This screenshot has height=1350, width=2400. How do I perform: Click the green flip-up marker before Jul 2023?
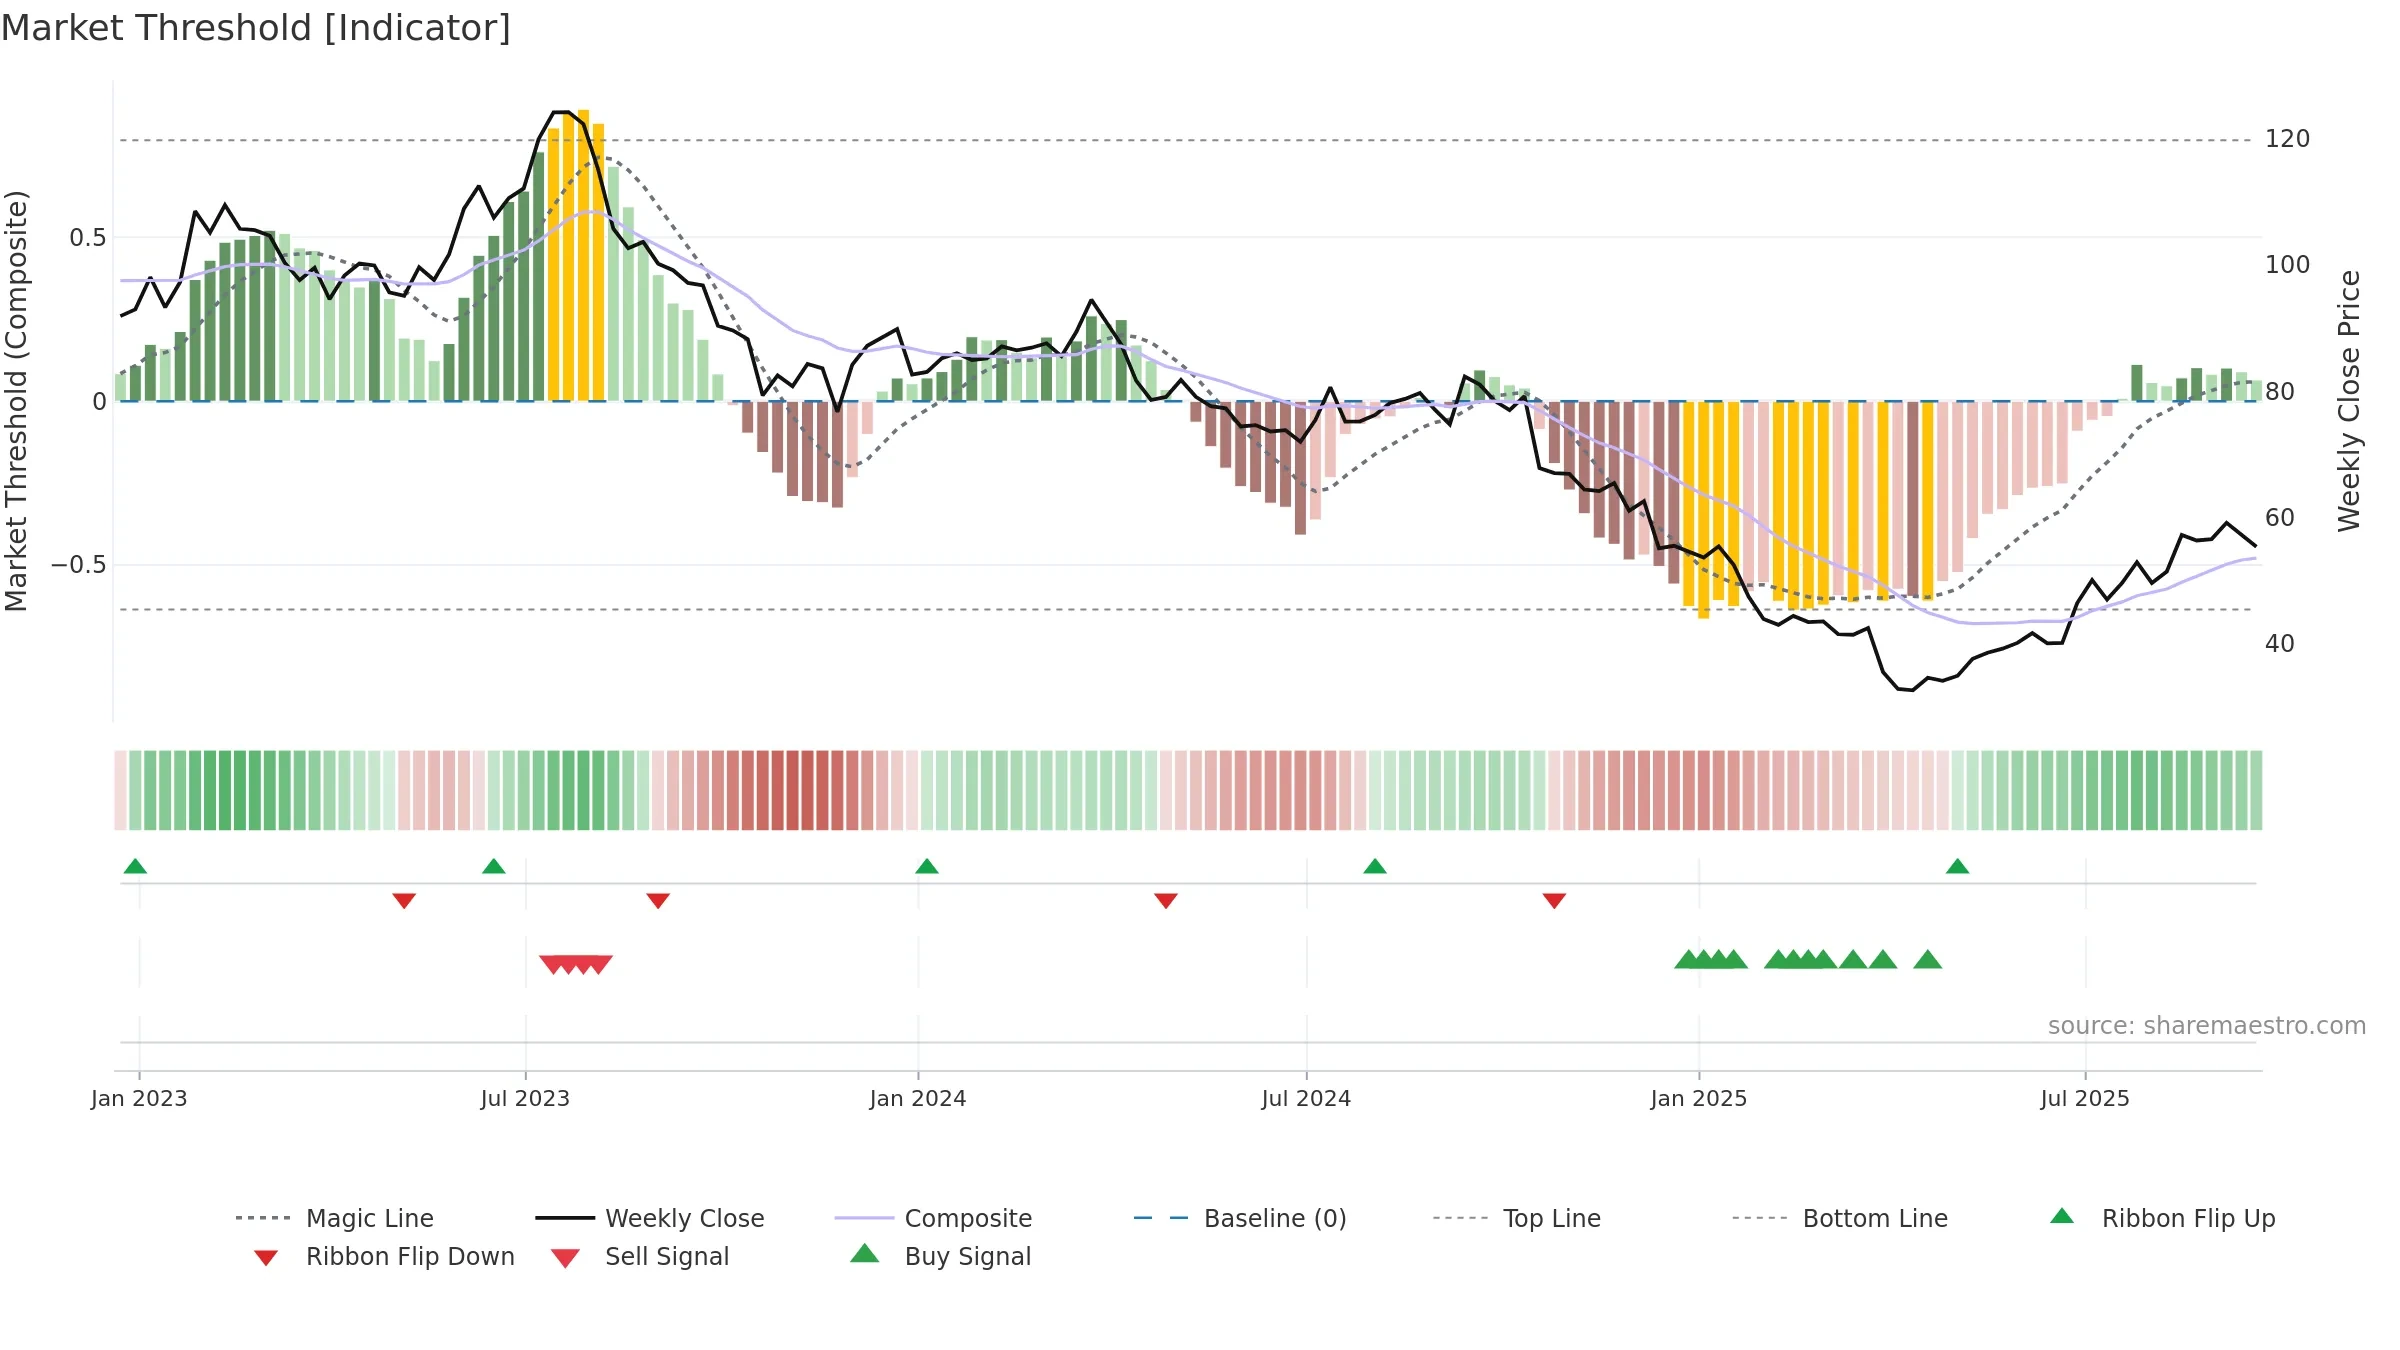[494, 866]
